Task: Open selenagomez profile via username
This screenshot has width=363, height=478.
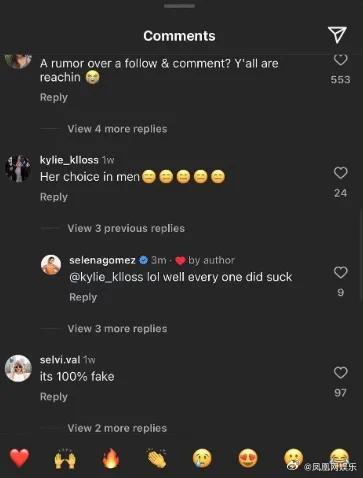Action: point(102,260)
